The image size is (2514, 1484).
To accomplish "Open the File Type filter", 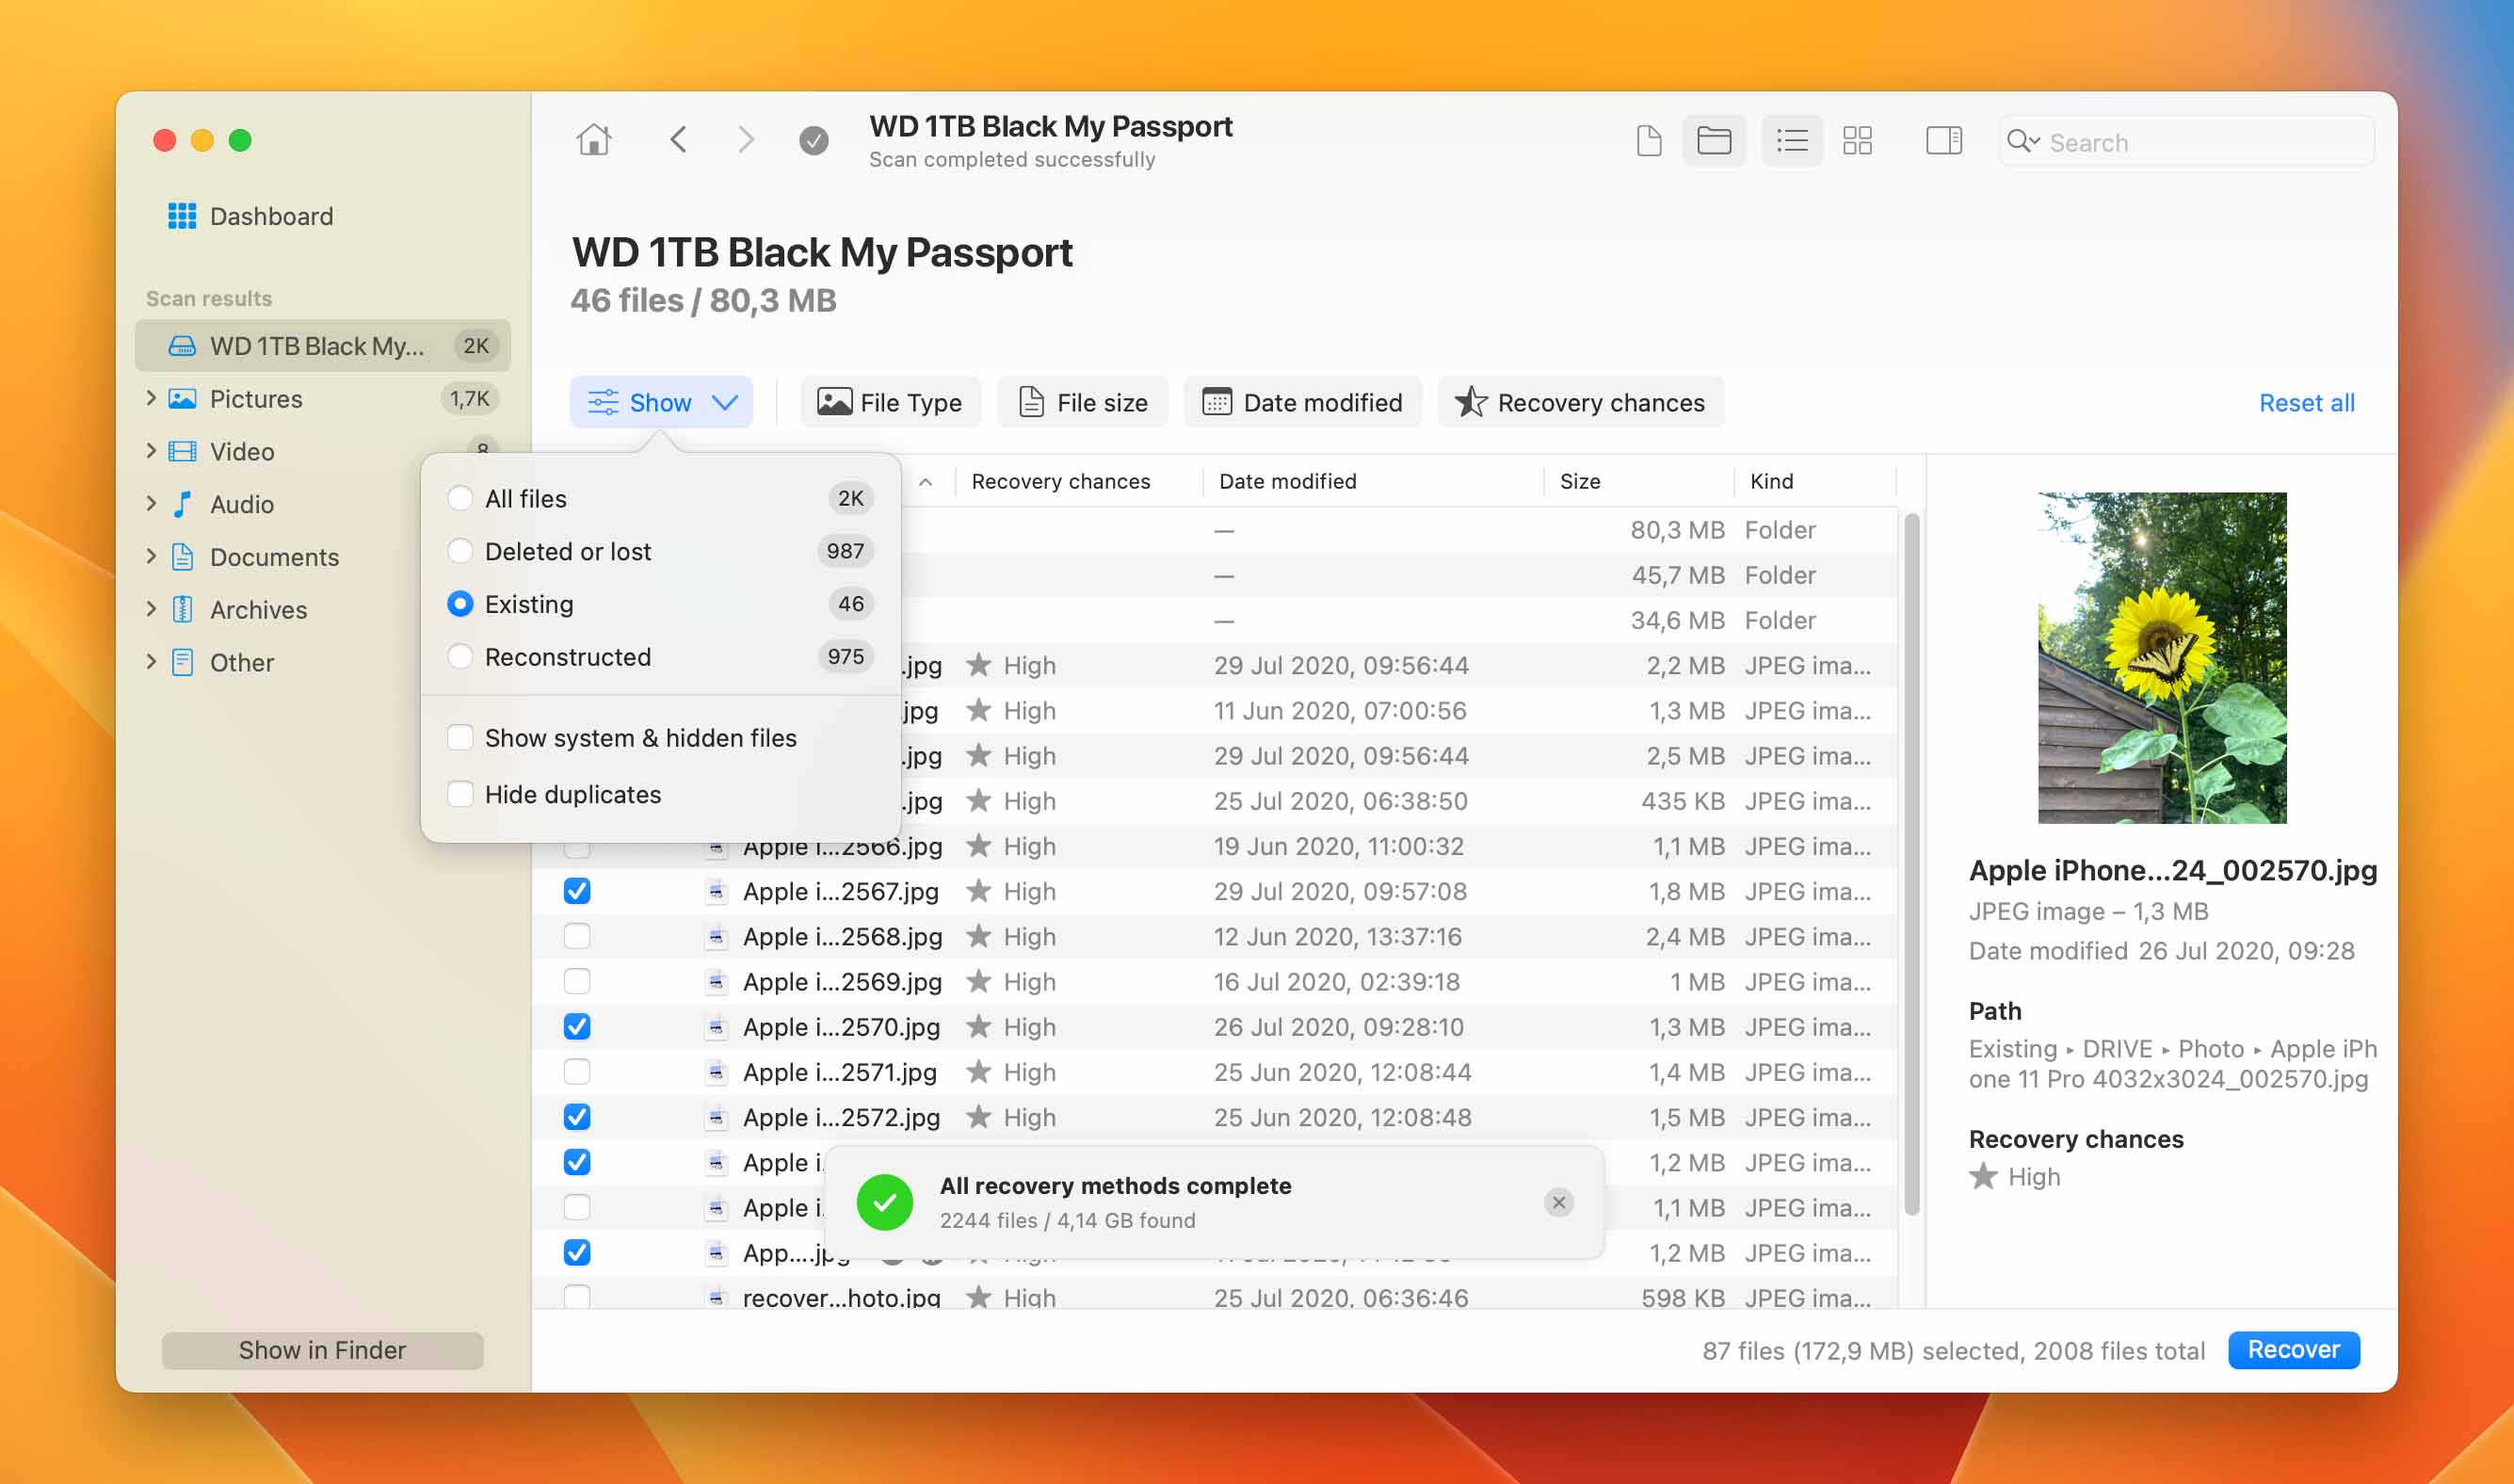I will pyautogui.click(x=890, y=402).
